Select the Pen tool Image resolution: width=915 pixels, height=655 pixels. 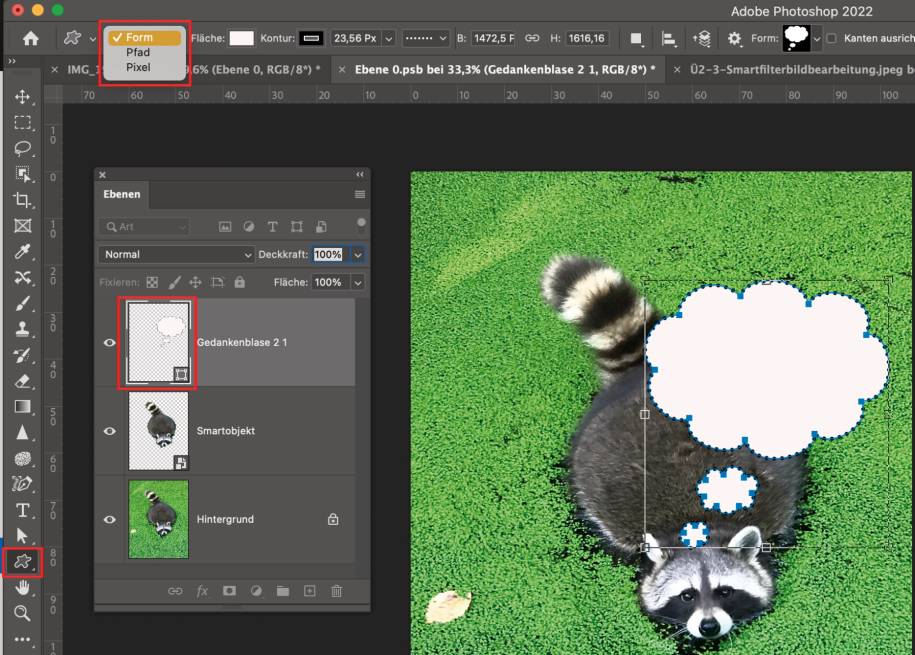coord(22,484)
